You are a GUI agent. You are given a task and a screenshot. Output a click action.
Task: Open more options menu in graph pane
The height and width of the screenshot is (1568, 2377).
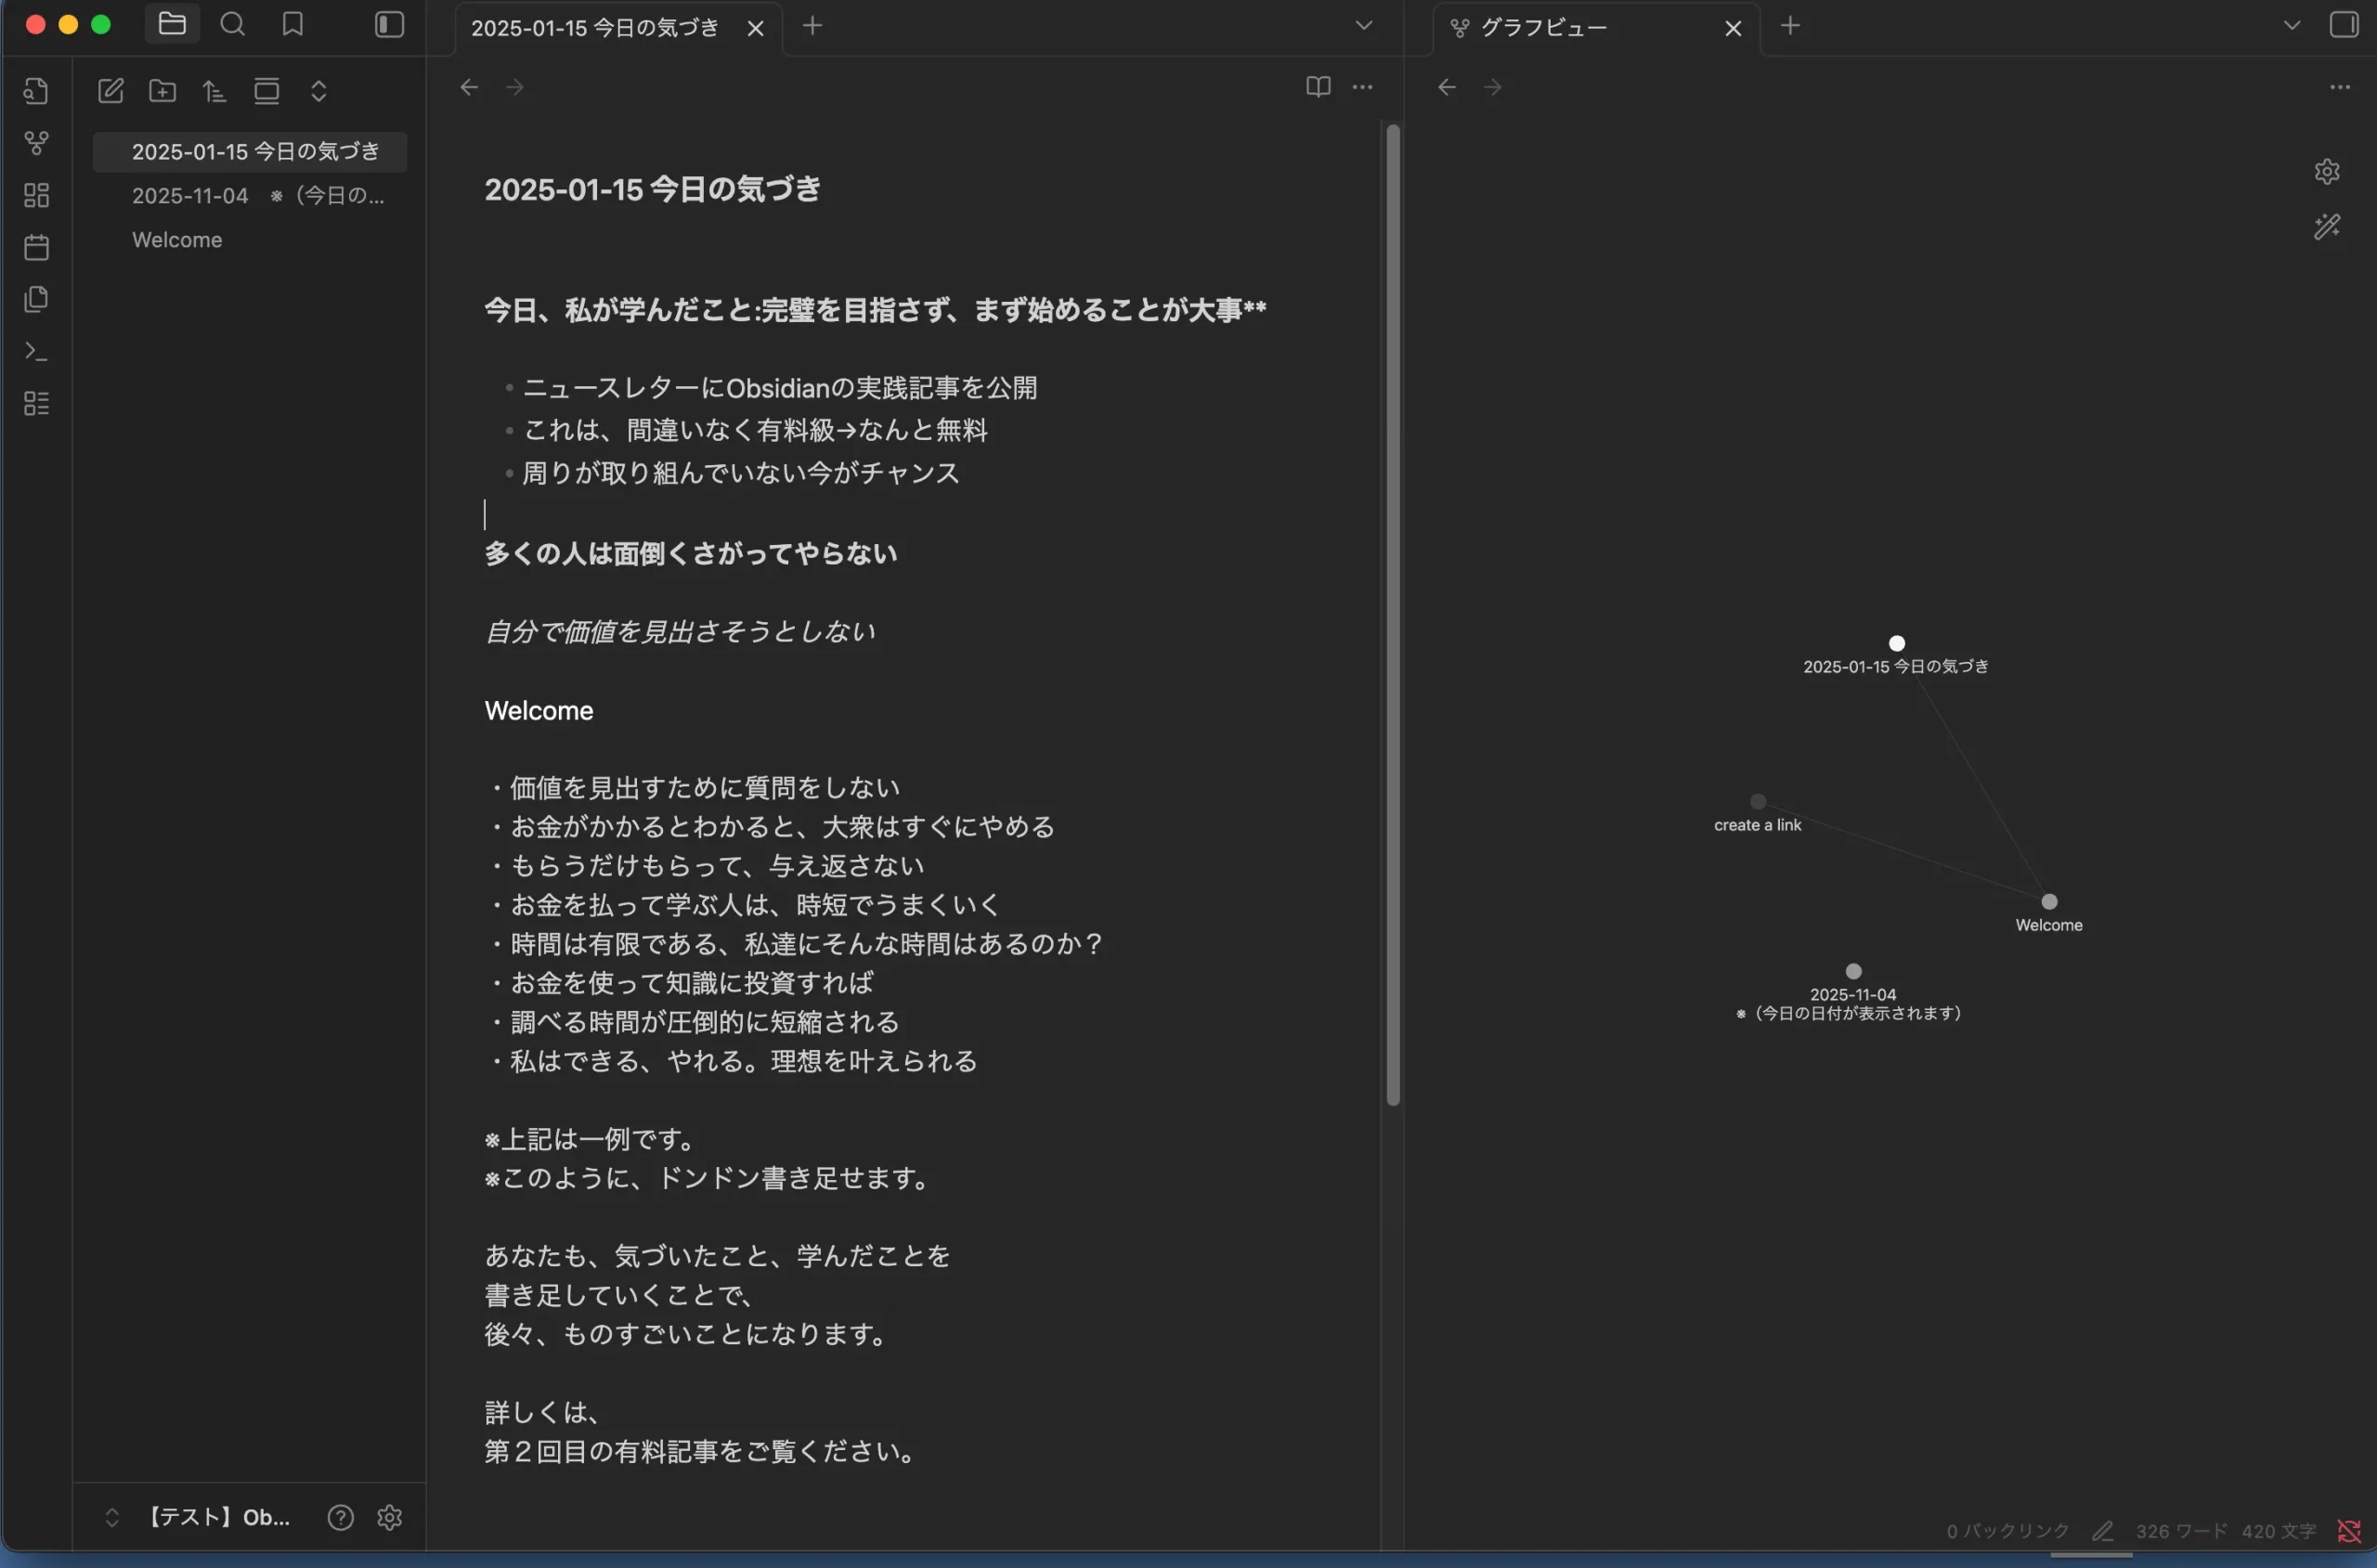tap(2340, 87)
